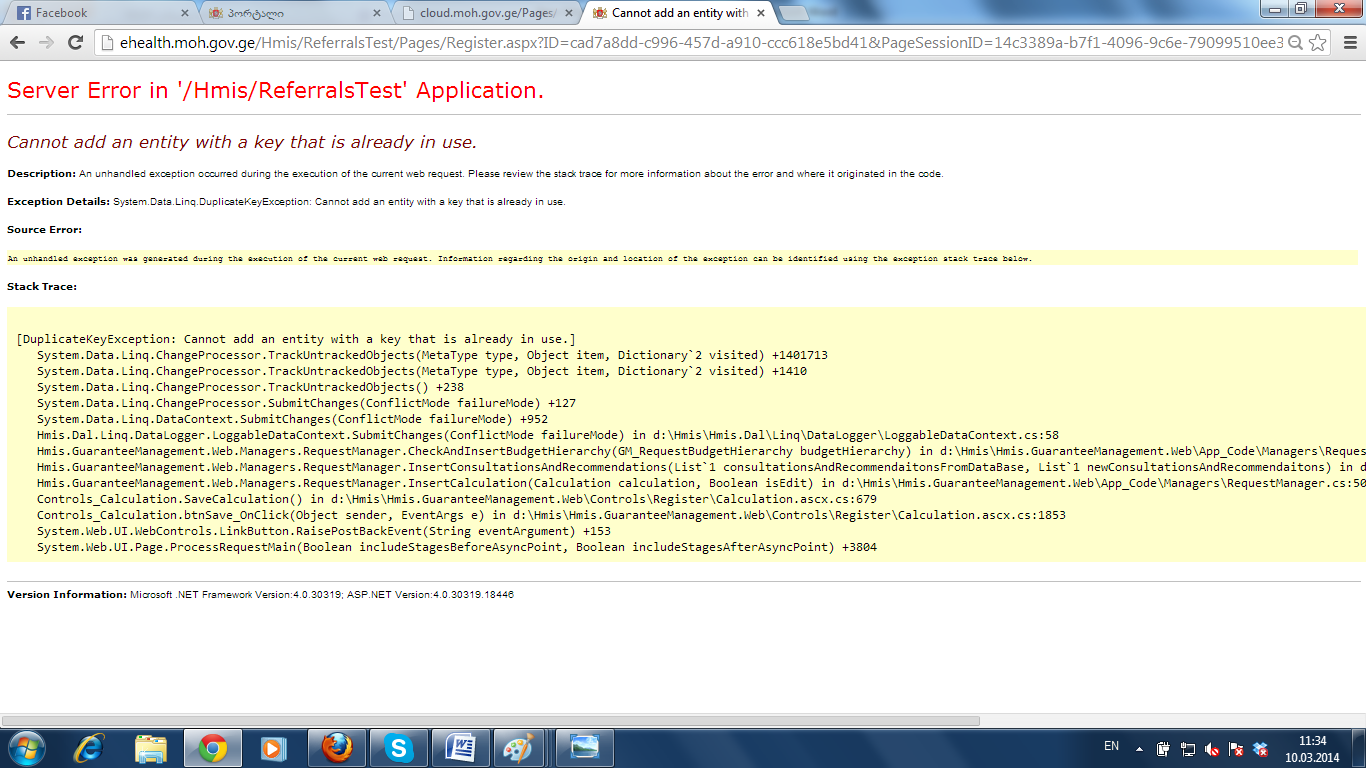1366x768 pixels.
Task: Open Microsoft Word from the taskbar
Action: (x=461, y=748)
